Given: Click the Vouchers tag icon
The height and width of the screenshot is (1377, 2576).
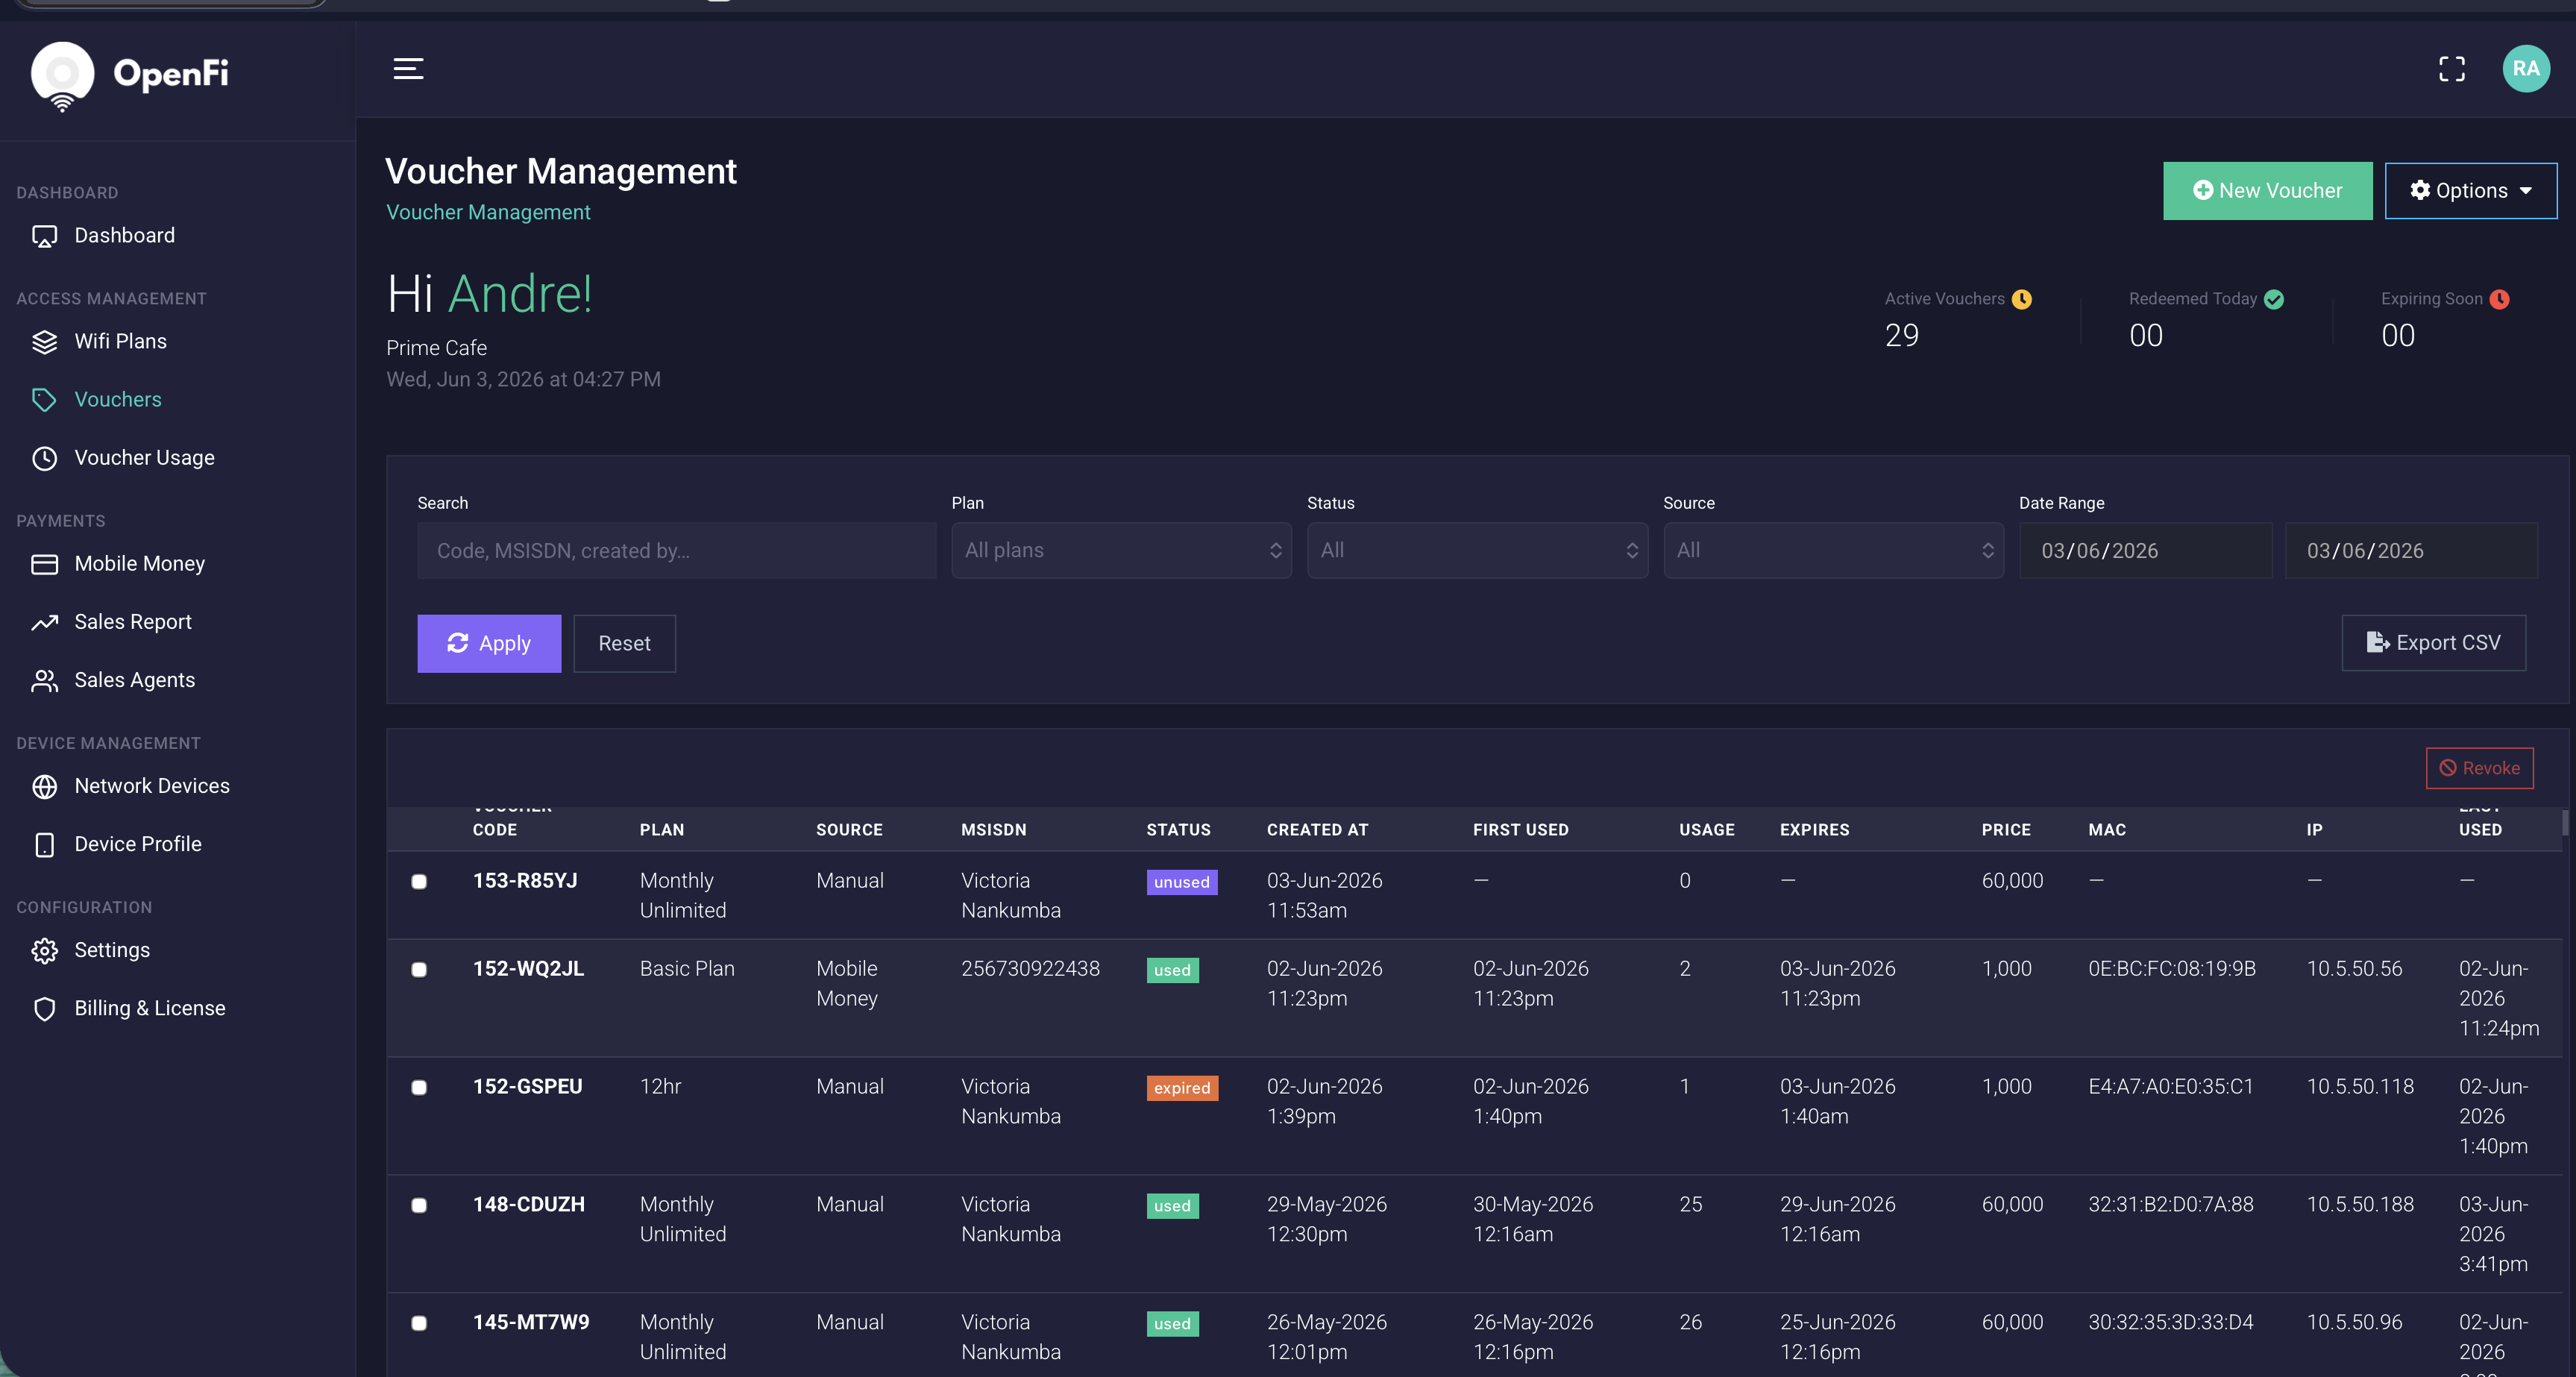Looking at the screenshot, I should [44, 400].
